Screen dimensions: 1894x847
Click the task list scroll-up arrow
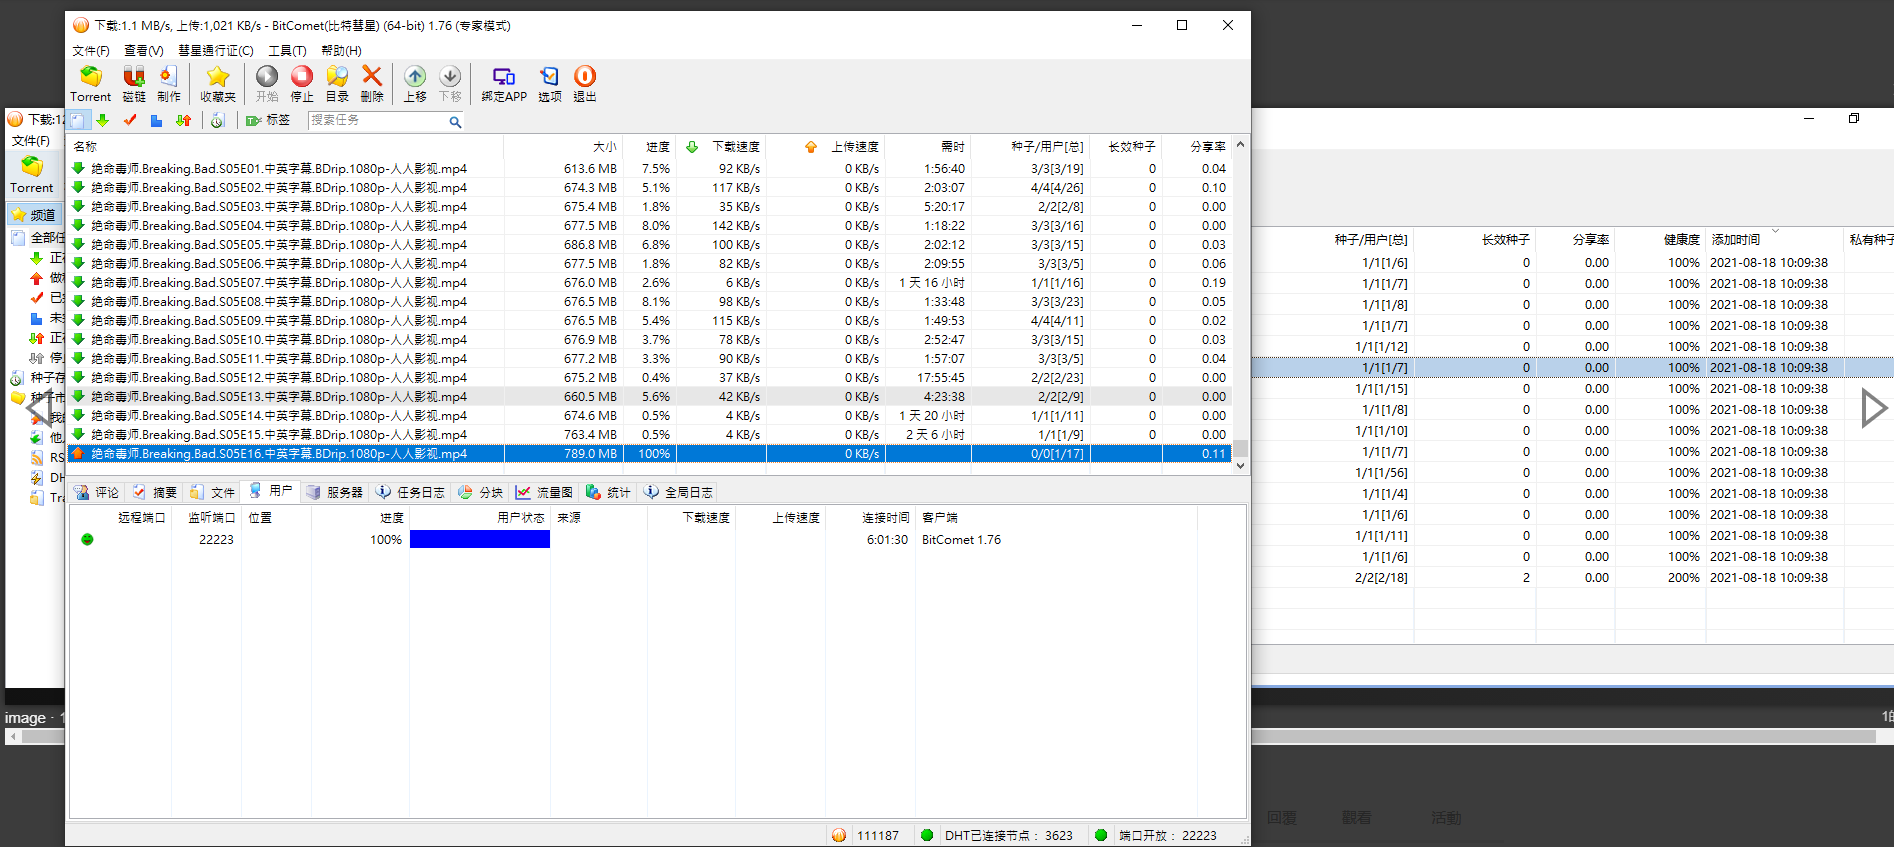1240,145
